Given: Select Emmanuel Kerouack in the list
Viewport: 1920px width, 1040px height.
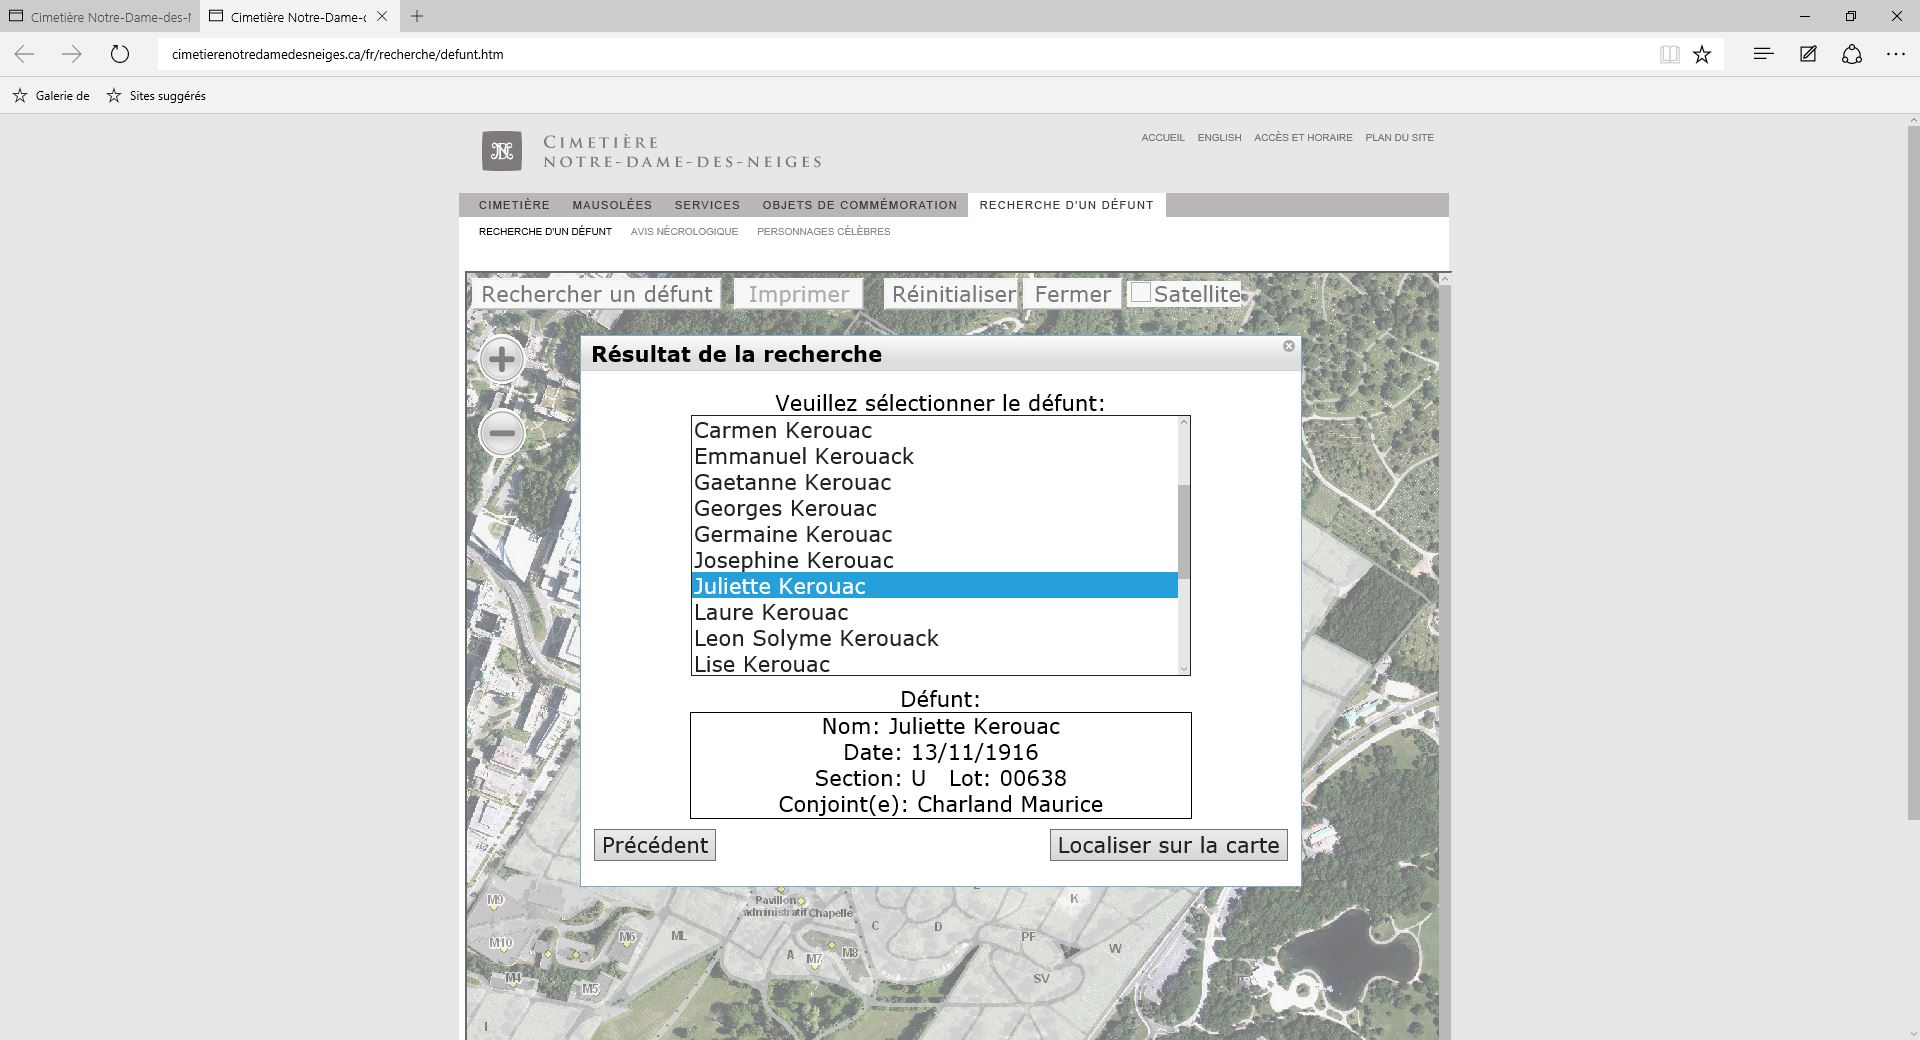Looking at the screenshot, I should coord(935,457).
